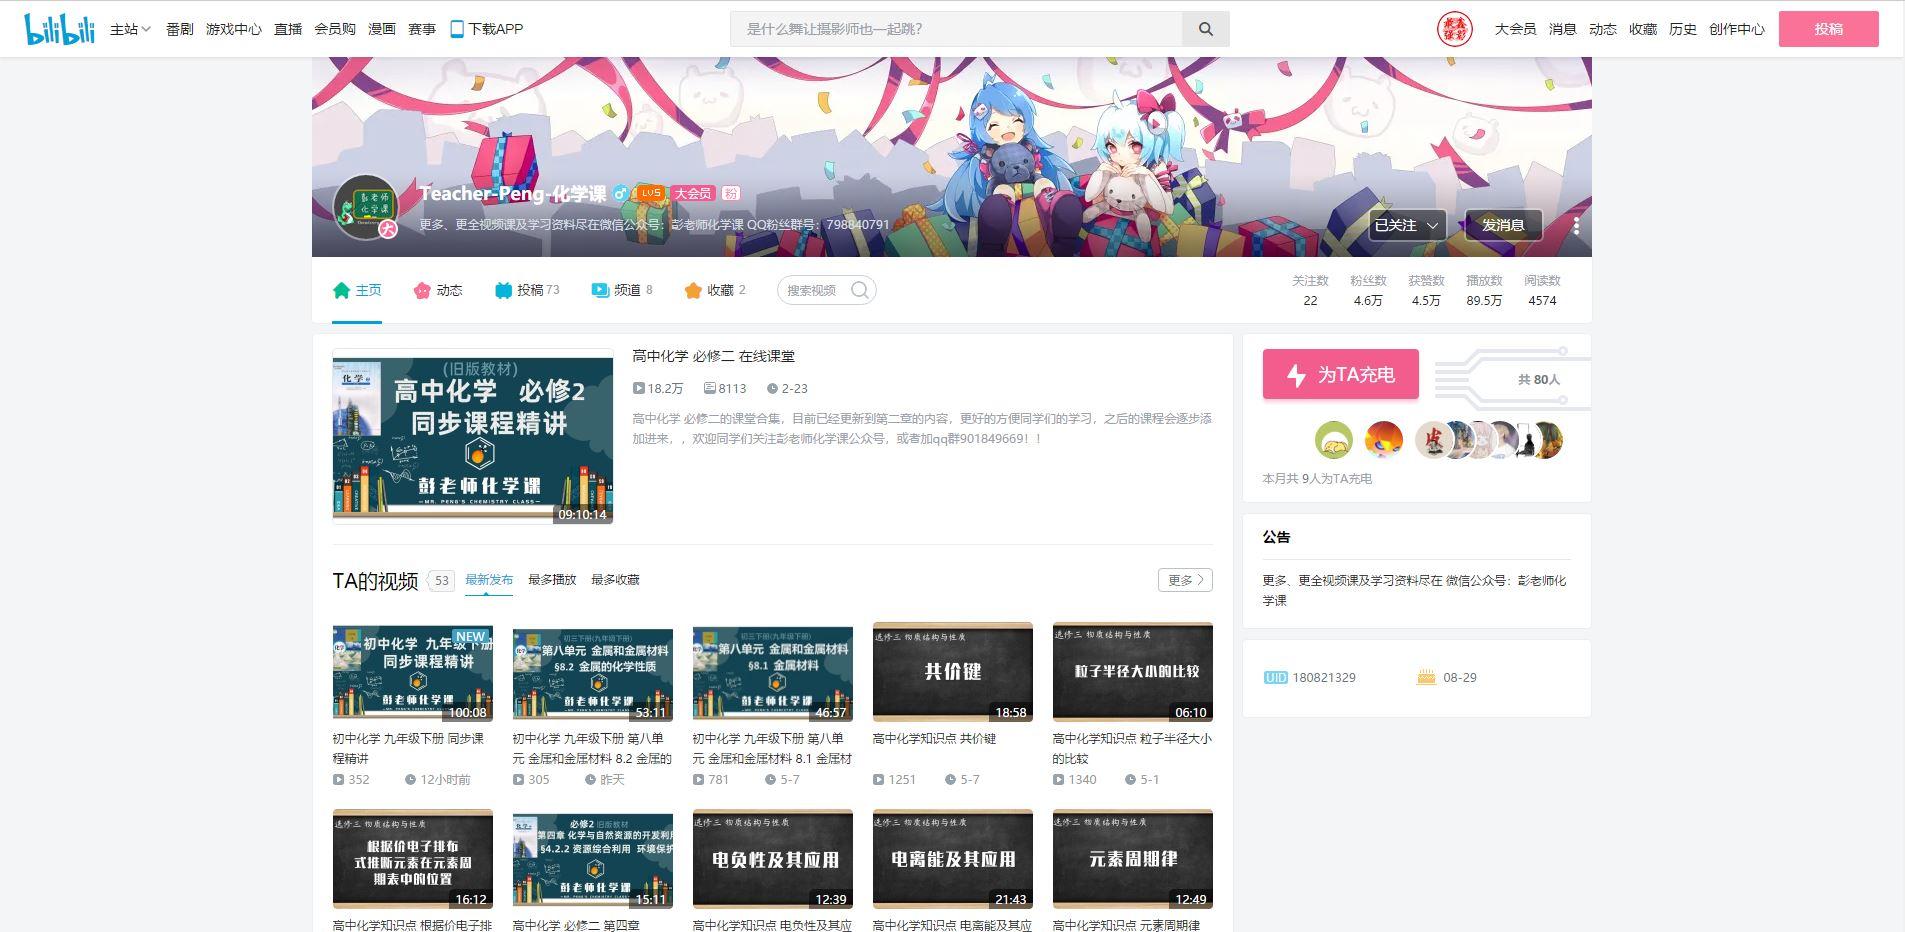This screenshot has width=1905, height=932.
Task: Switch to 主页 tab
Action: tap(357, 290)
